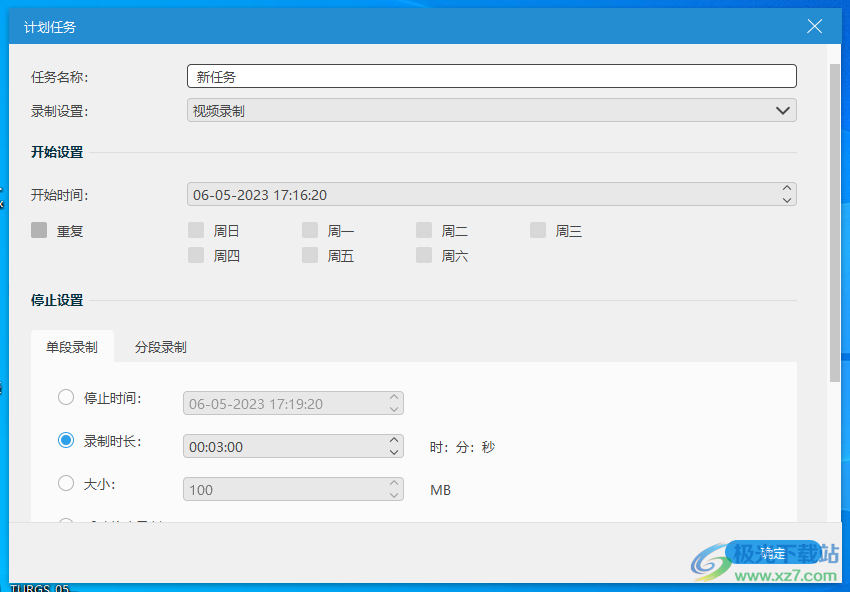The height and width of the screenshot is (592, 850).
Task: Check the 周五 checkbox
Action: pos(310,255)
